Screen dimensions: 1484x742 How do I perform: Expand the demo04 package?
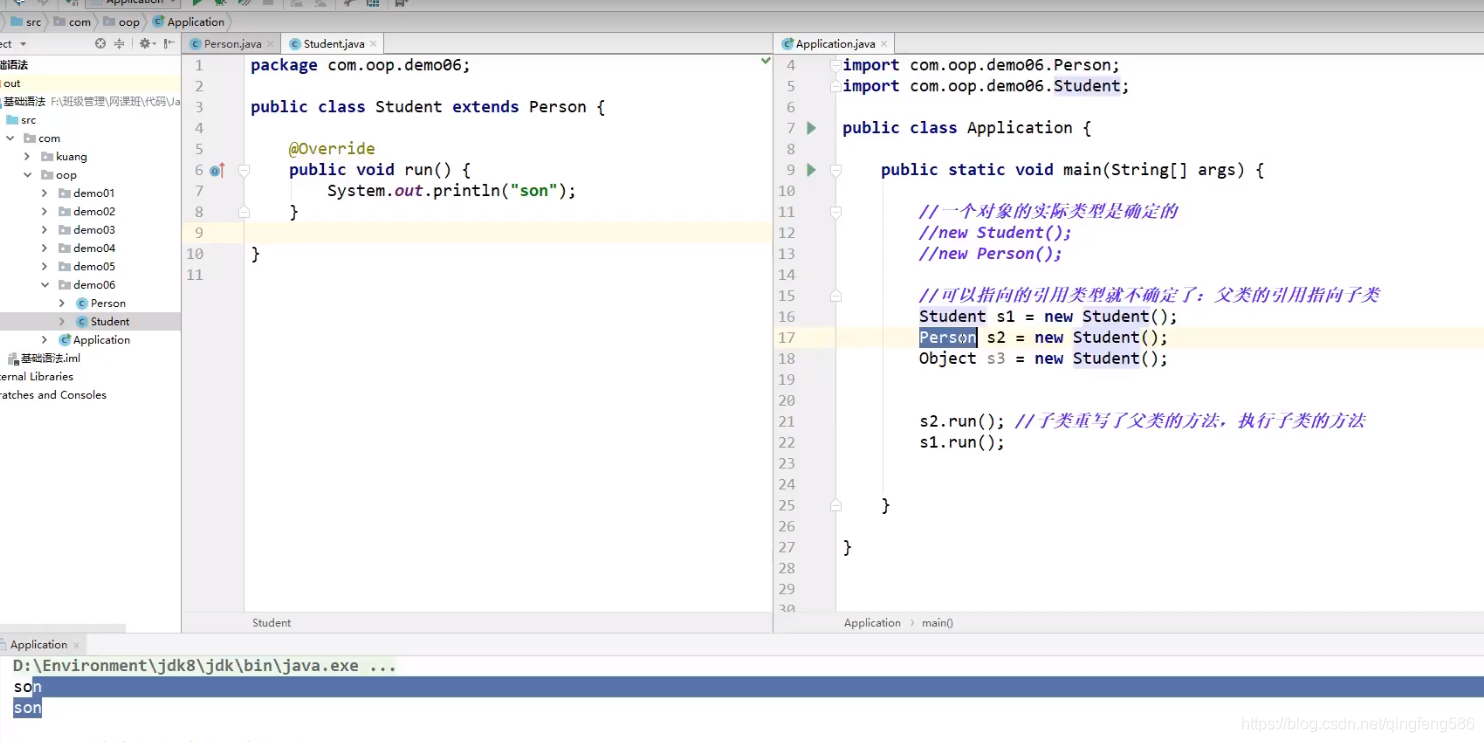tap(44, 248)
